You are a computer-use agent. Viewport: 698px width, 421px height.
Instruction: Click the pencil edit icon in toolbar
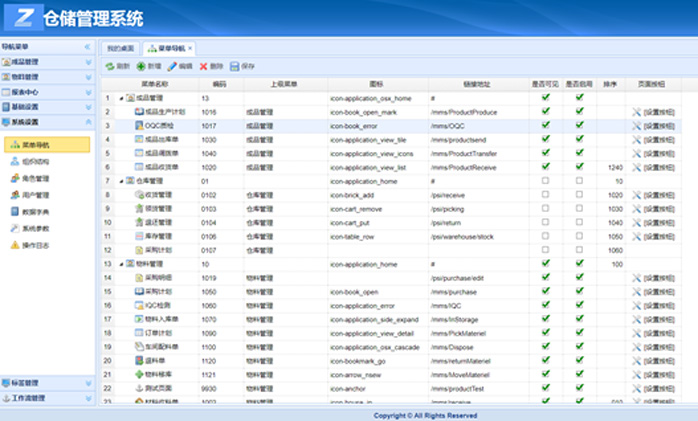tap(172, 66)
